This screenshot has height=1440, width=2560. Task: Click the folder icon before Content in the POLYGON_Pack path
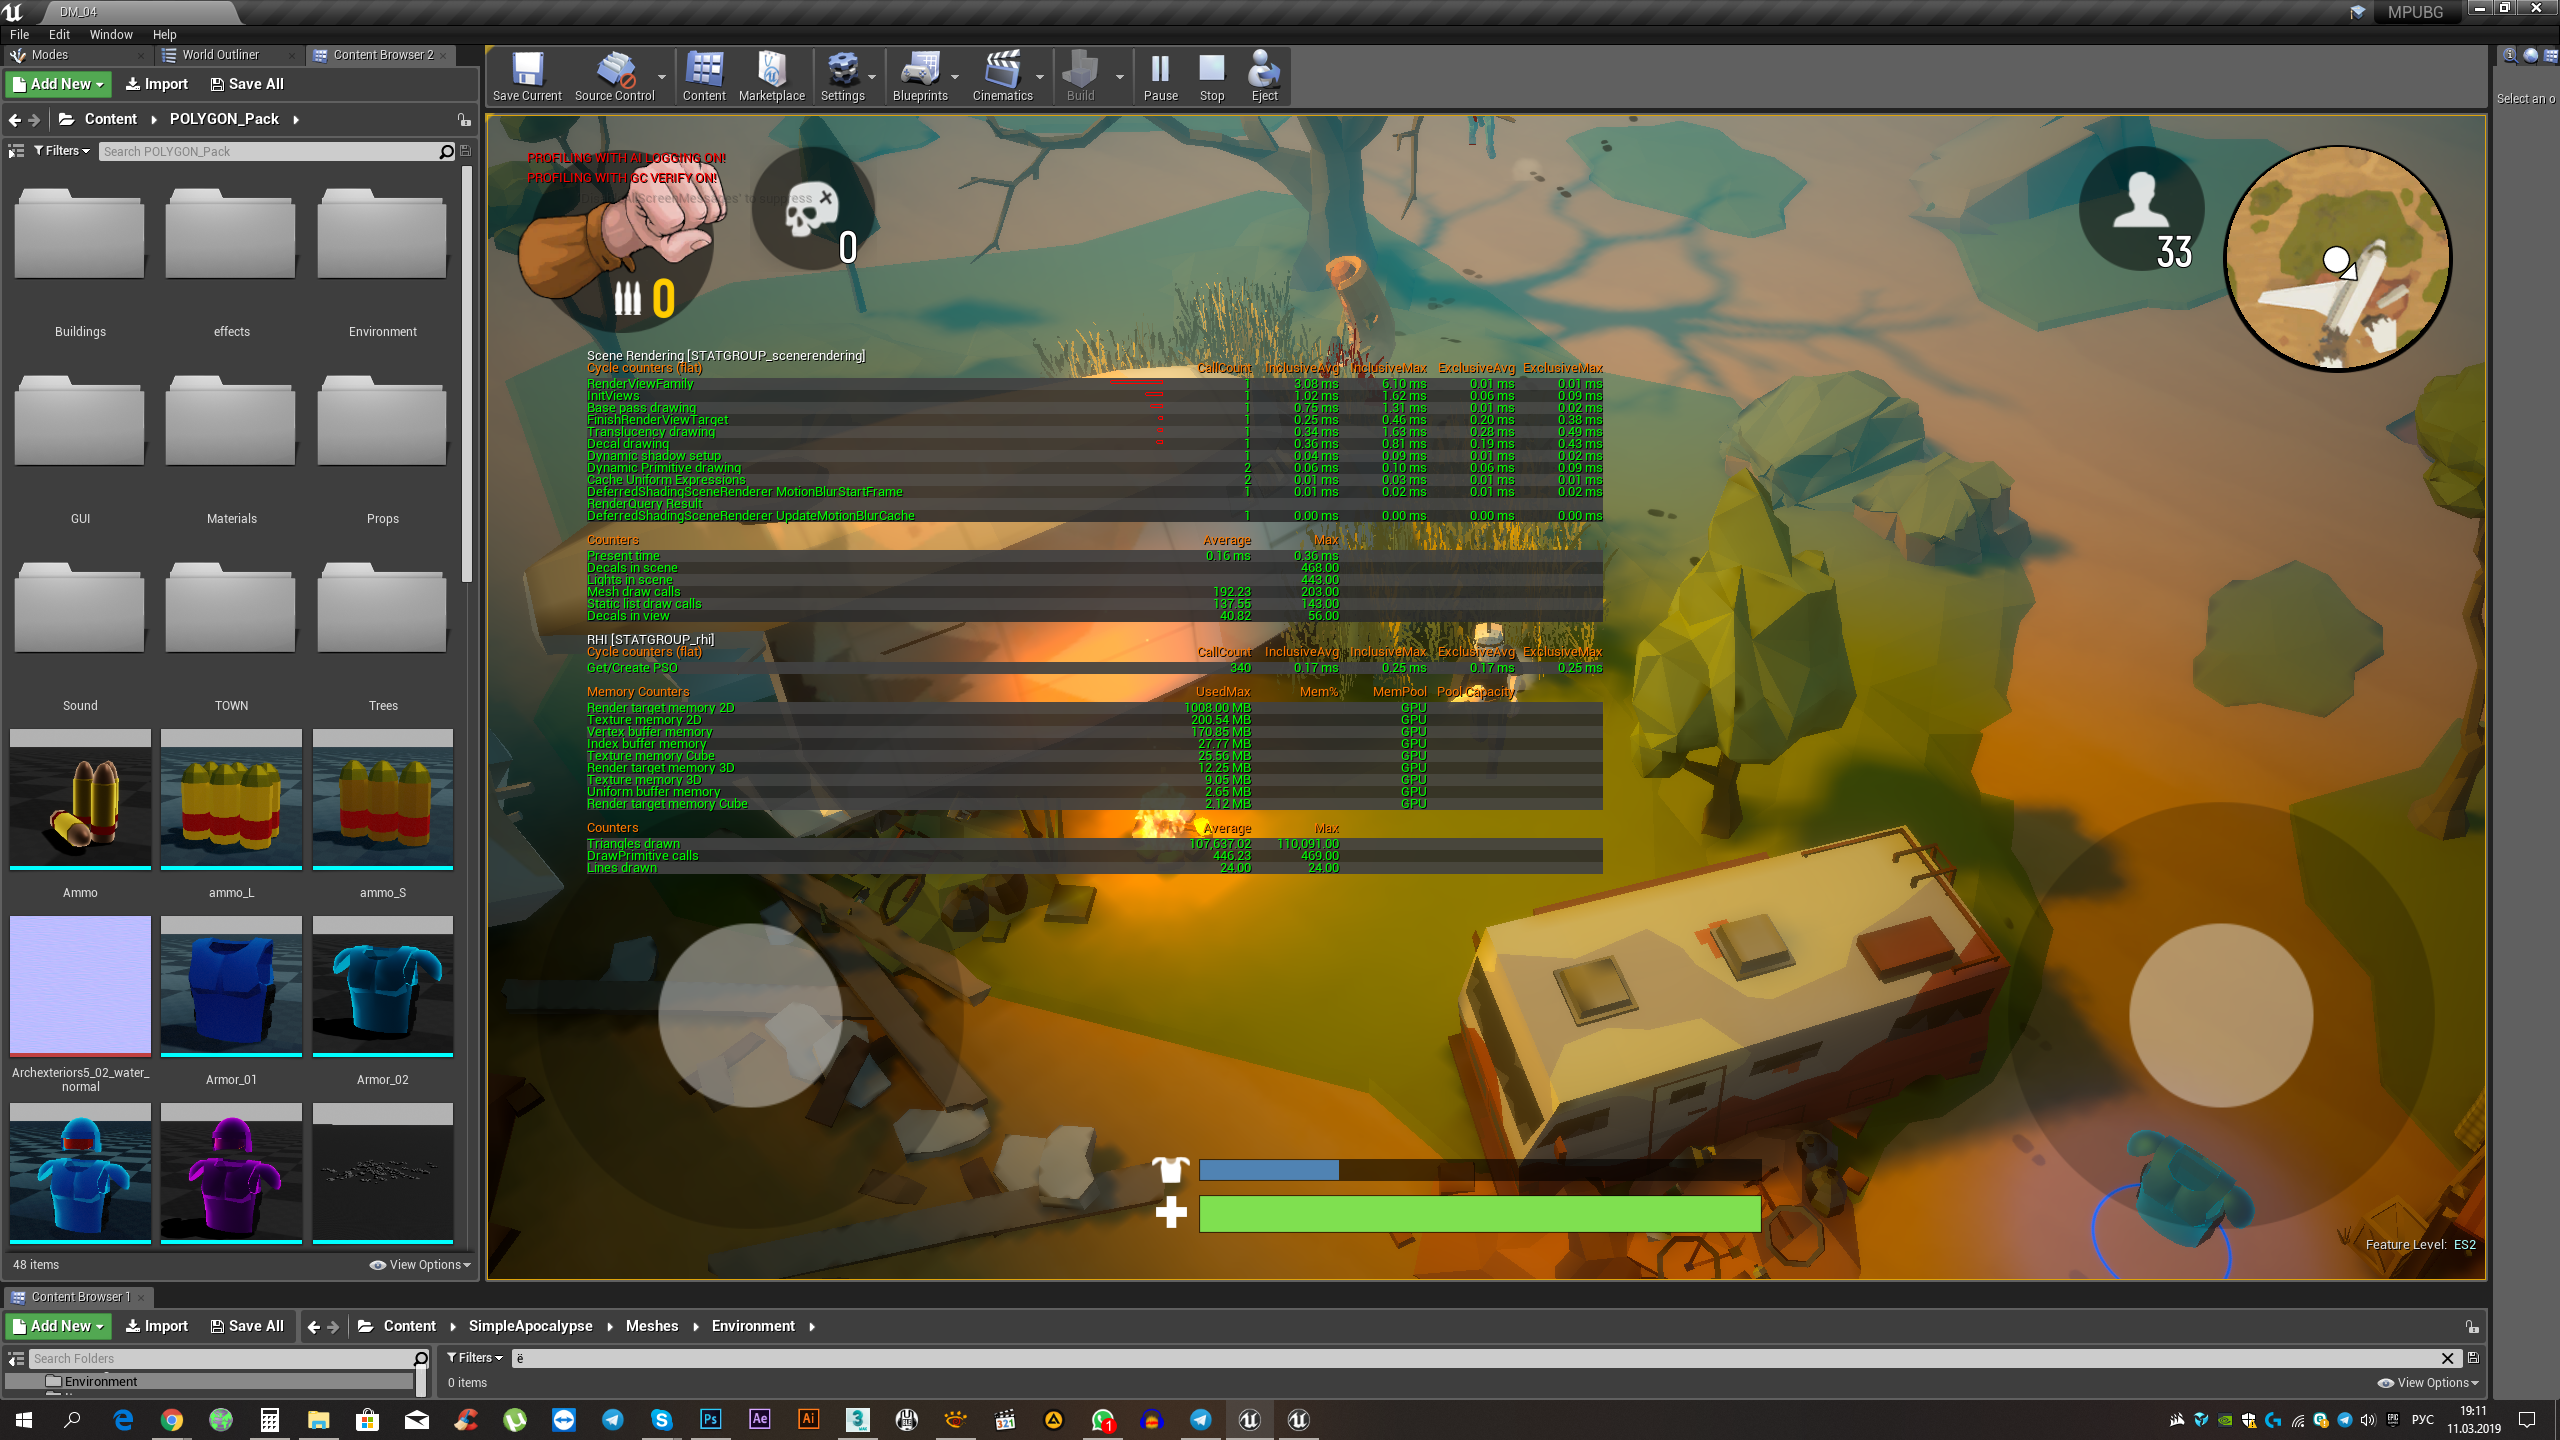tap(67, 119)
